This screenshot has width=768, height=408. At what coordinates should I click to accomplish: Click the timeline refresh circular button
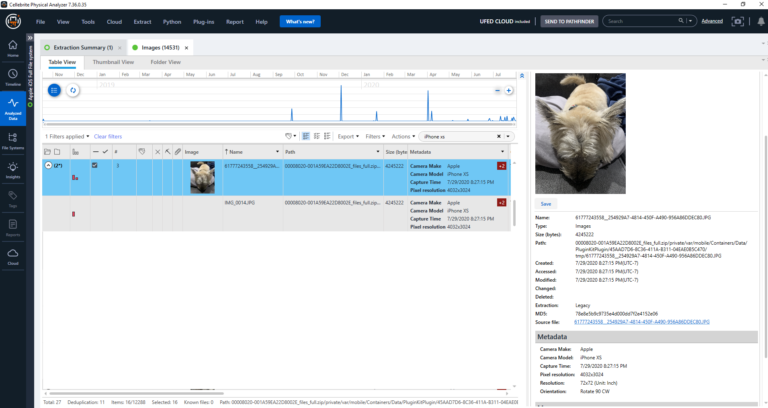point(73,91)
